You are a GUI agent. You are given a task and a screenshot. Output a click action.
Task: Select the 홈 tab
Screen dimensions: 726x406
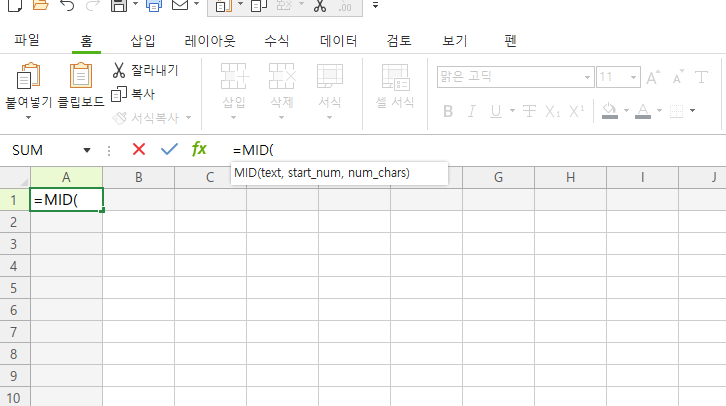click(x=87, y=41)
